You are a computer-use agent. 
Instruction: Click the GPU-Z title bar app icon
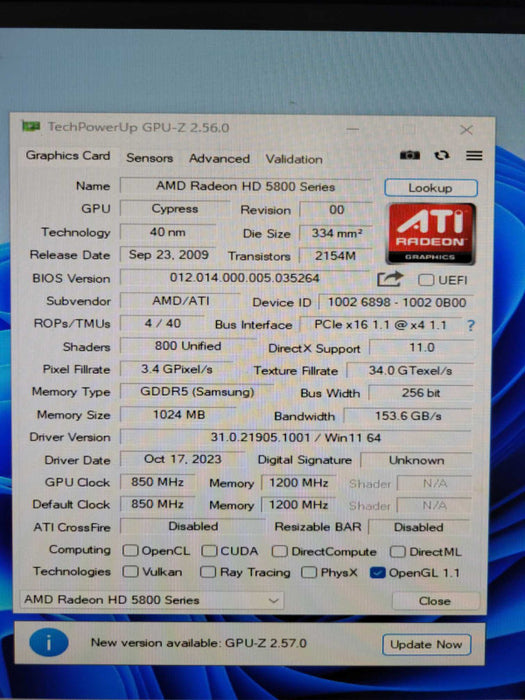[x=31, y=127]
